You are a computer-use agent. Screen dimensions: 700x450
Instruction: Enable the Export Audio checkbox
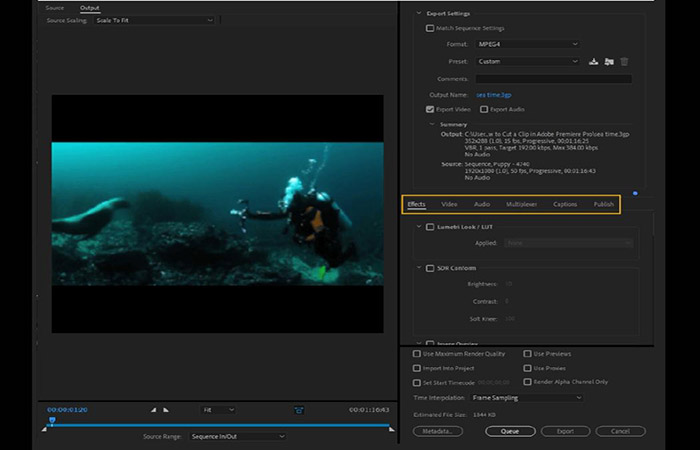point(484,109)
